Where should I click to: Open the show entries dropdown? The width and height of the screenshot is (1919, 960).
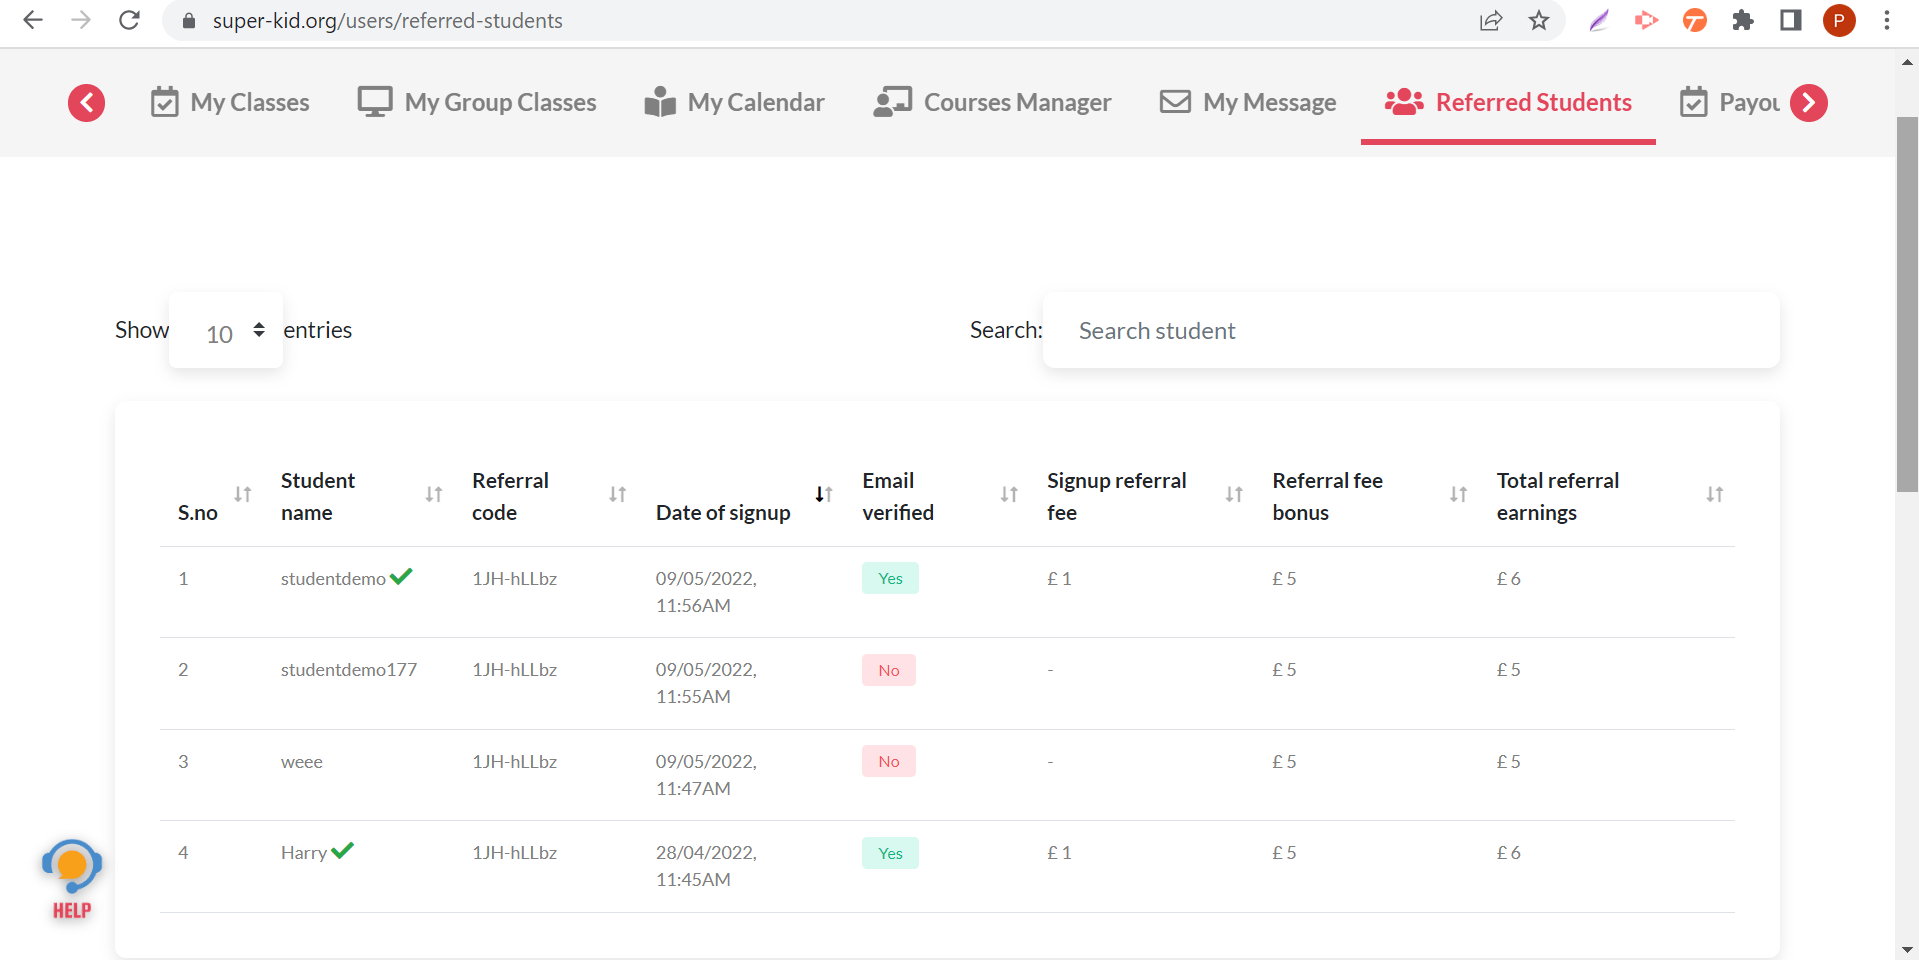point(226,331)
